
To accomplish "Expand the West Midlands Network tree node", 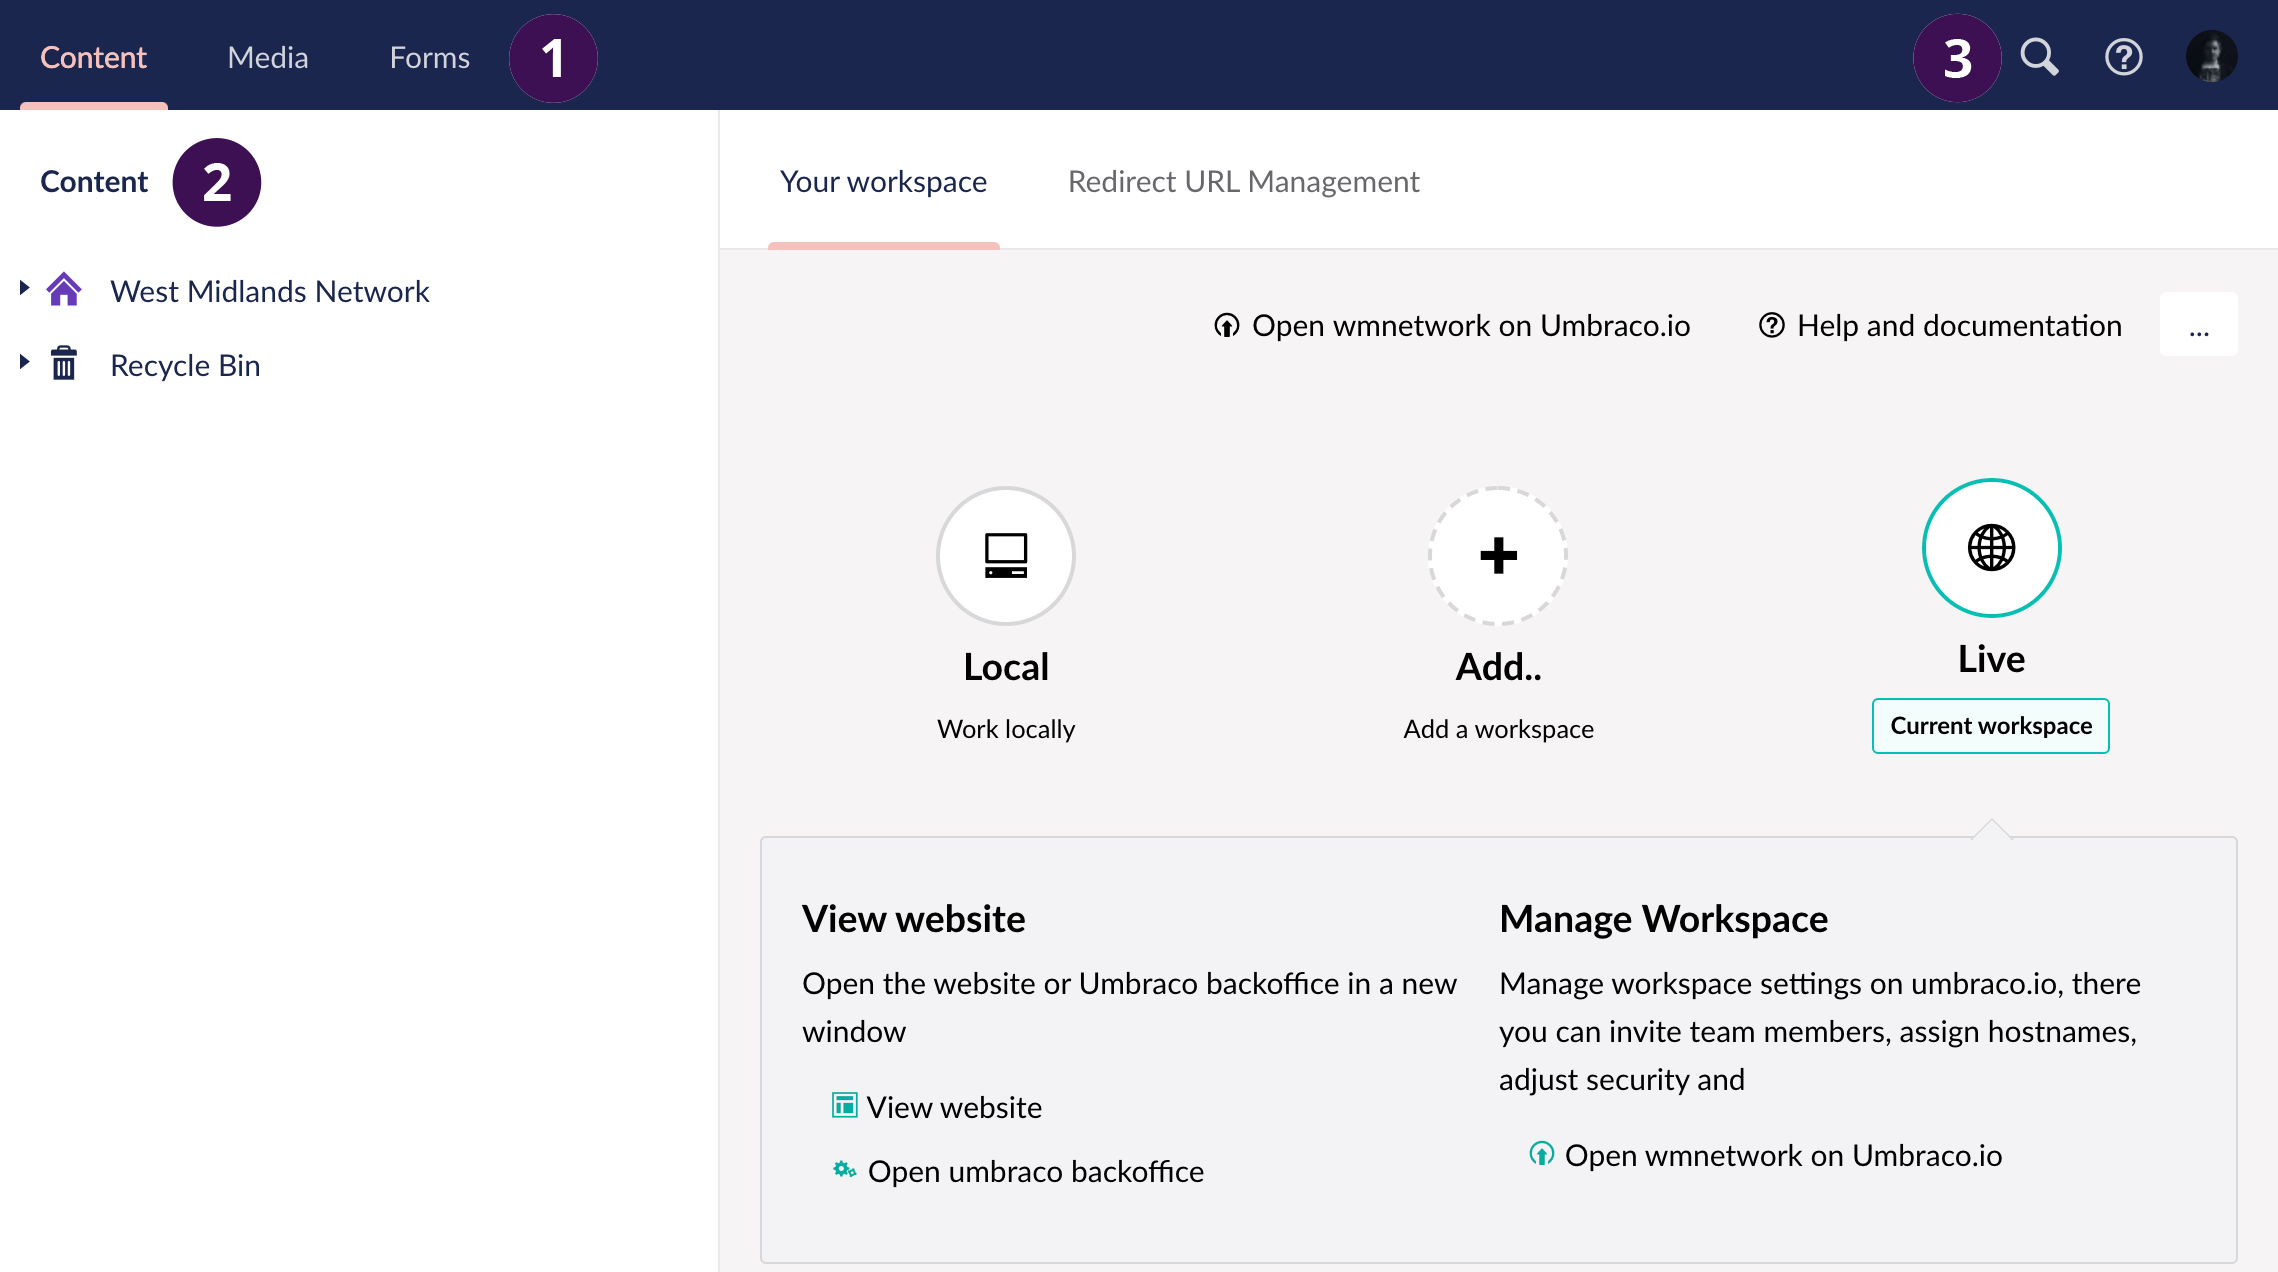I will pos(24,288).
